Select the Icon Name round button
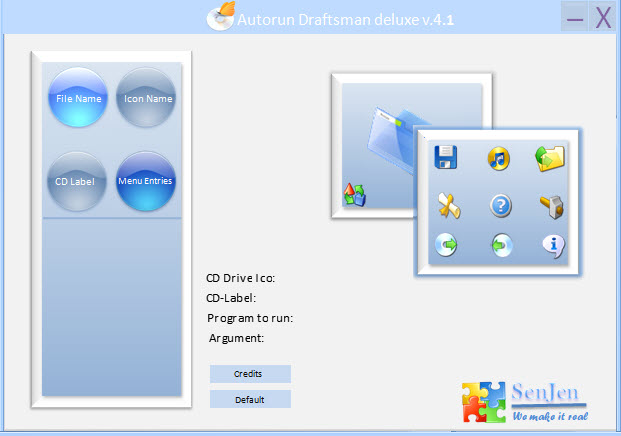This screenshot has width=621, height=436. 146,97
